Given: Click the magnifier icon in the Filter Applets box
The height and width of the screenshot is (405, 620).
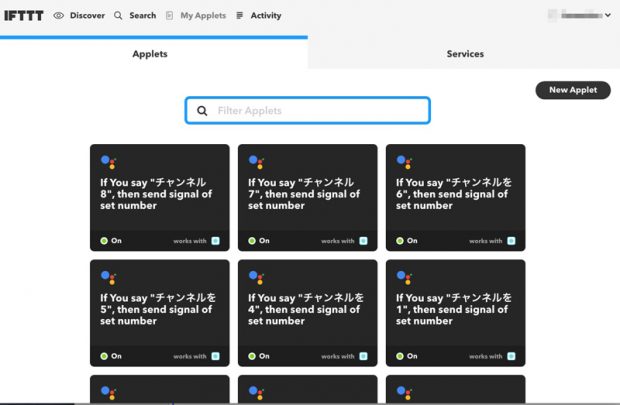Looking at the screenshot, I should pos(202,111).
